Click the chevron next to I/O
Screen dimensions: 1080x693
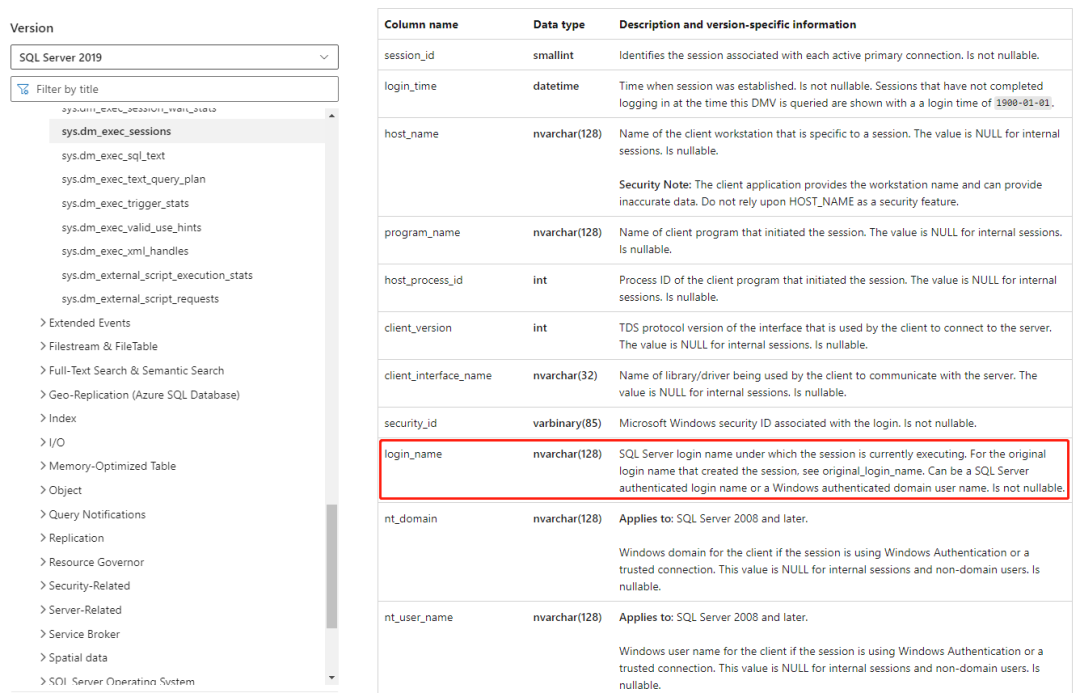click(x=43, y=442)
